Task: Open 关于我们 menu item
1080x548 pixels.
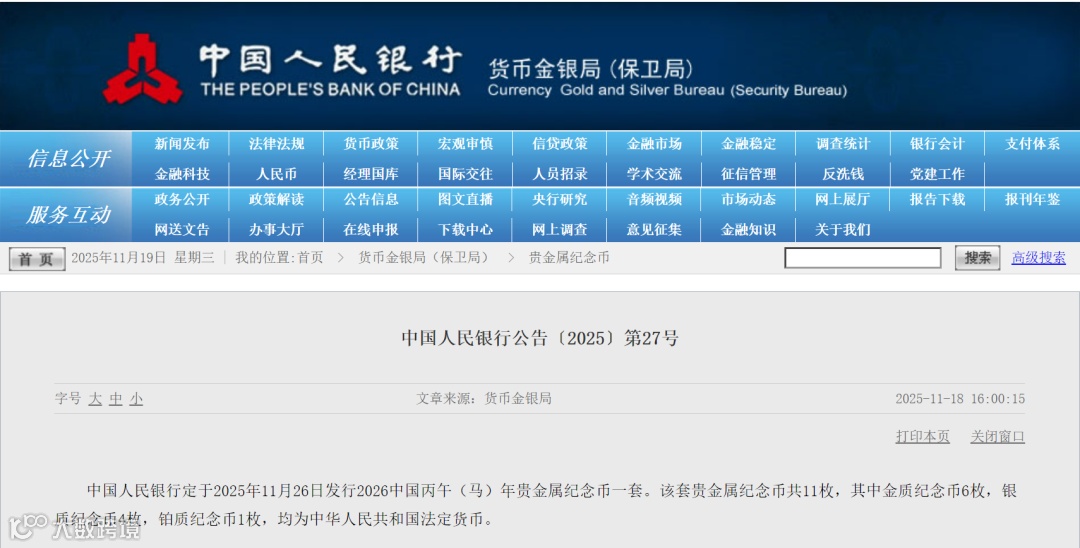Action: [x=843, y=230]
